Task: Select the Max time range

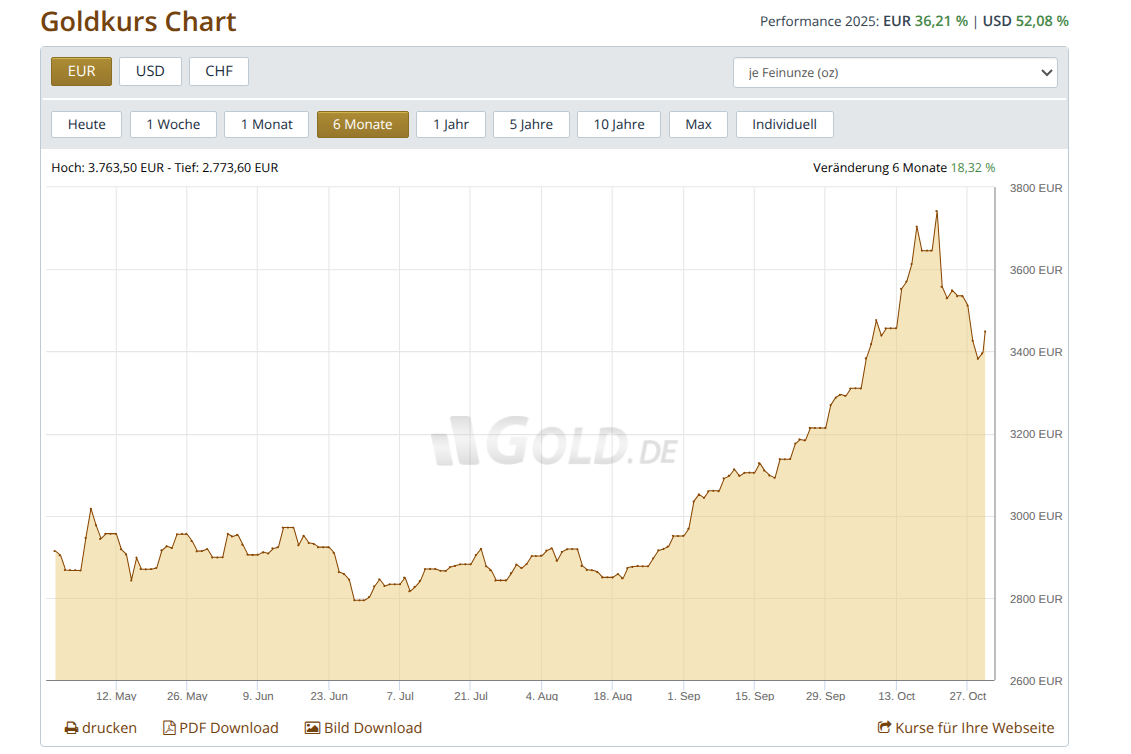Action: 698,124
